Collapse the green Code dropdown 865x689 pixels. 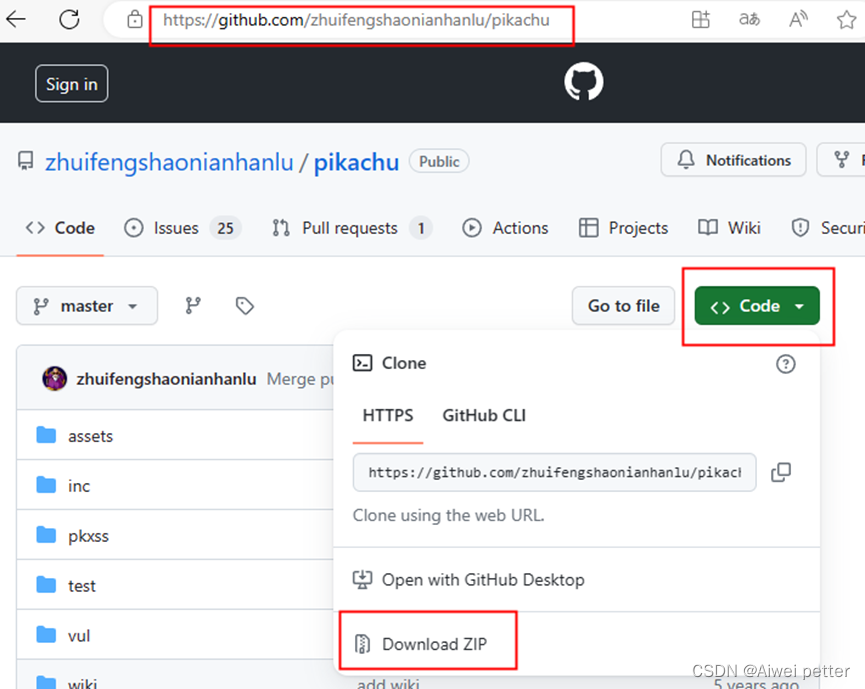coord(757,306)
